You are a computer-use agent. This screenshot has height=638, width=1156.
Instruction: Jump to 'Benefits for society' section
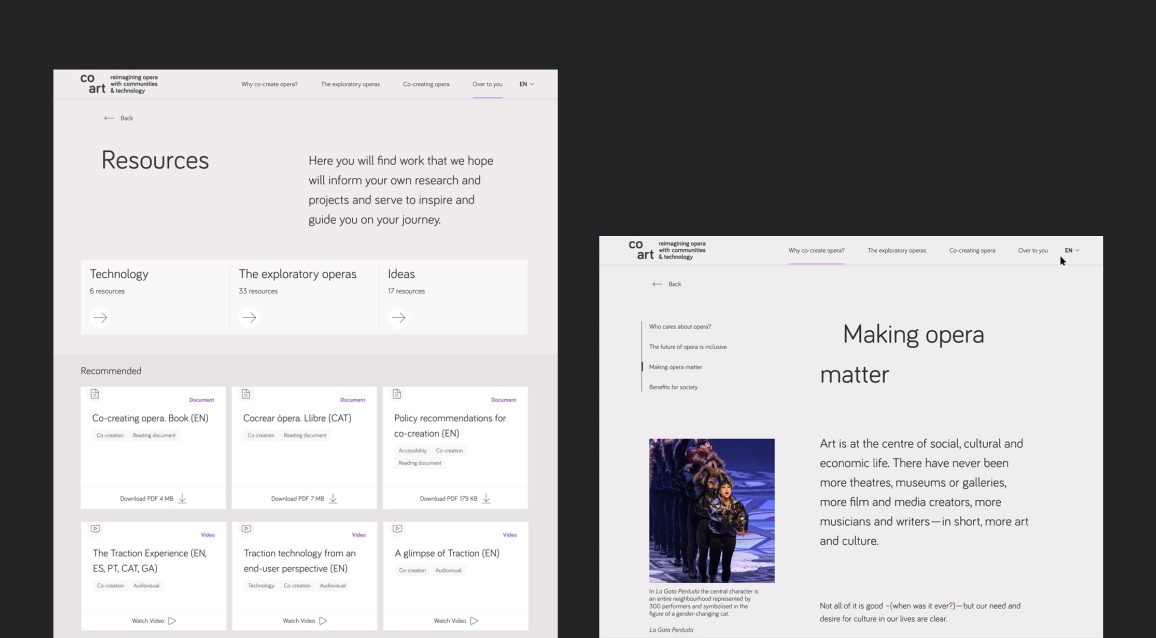673,387
